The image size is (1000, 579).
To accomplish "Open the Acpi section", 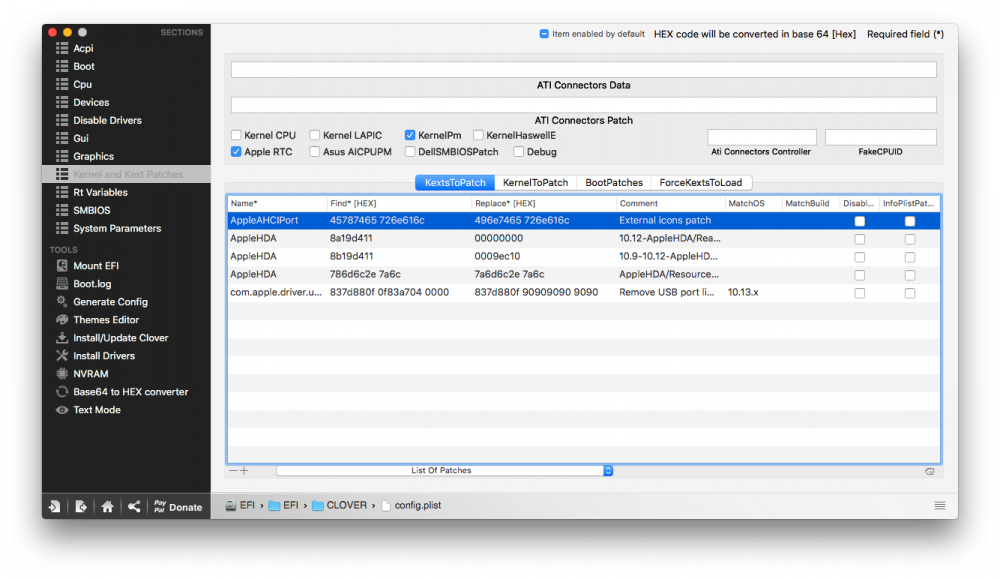I will pyautogui.click(x=83, y=48).
